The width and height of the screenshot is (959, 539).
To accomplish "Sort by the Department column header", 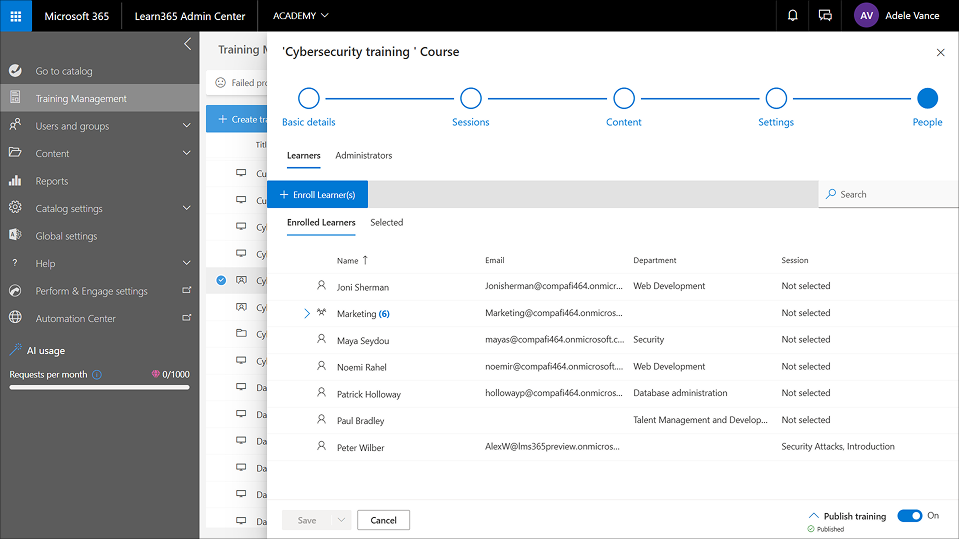I will (x=654, y=260).
